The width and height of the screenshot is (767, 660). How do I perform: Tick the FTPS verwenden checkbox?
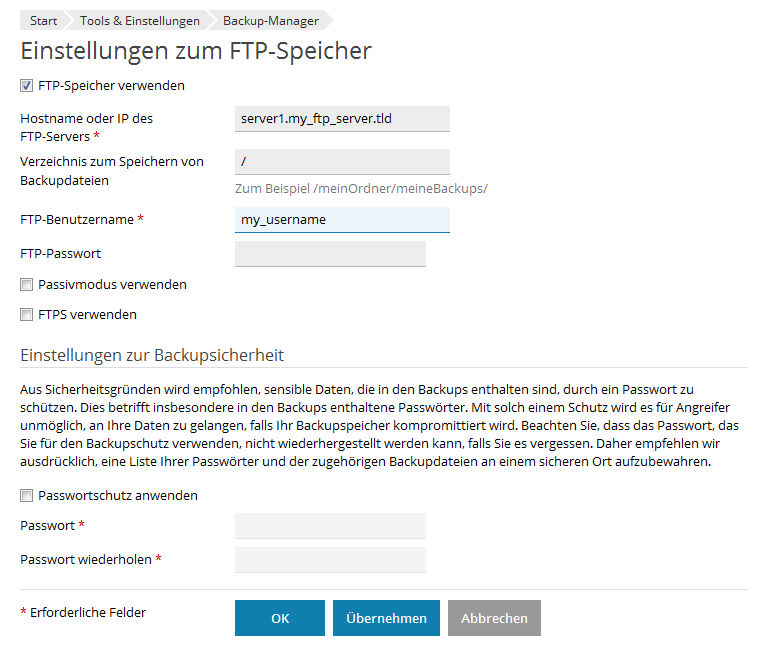[26, 315]
